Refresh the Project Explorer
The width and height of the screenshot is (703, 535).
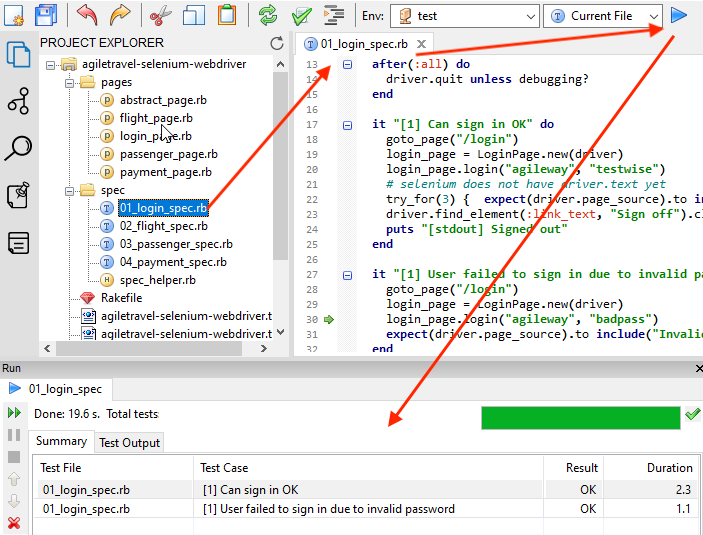pyautogui.click(x=277, y=43)
